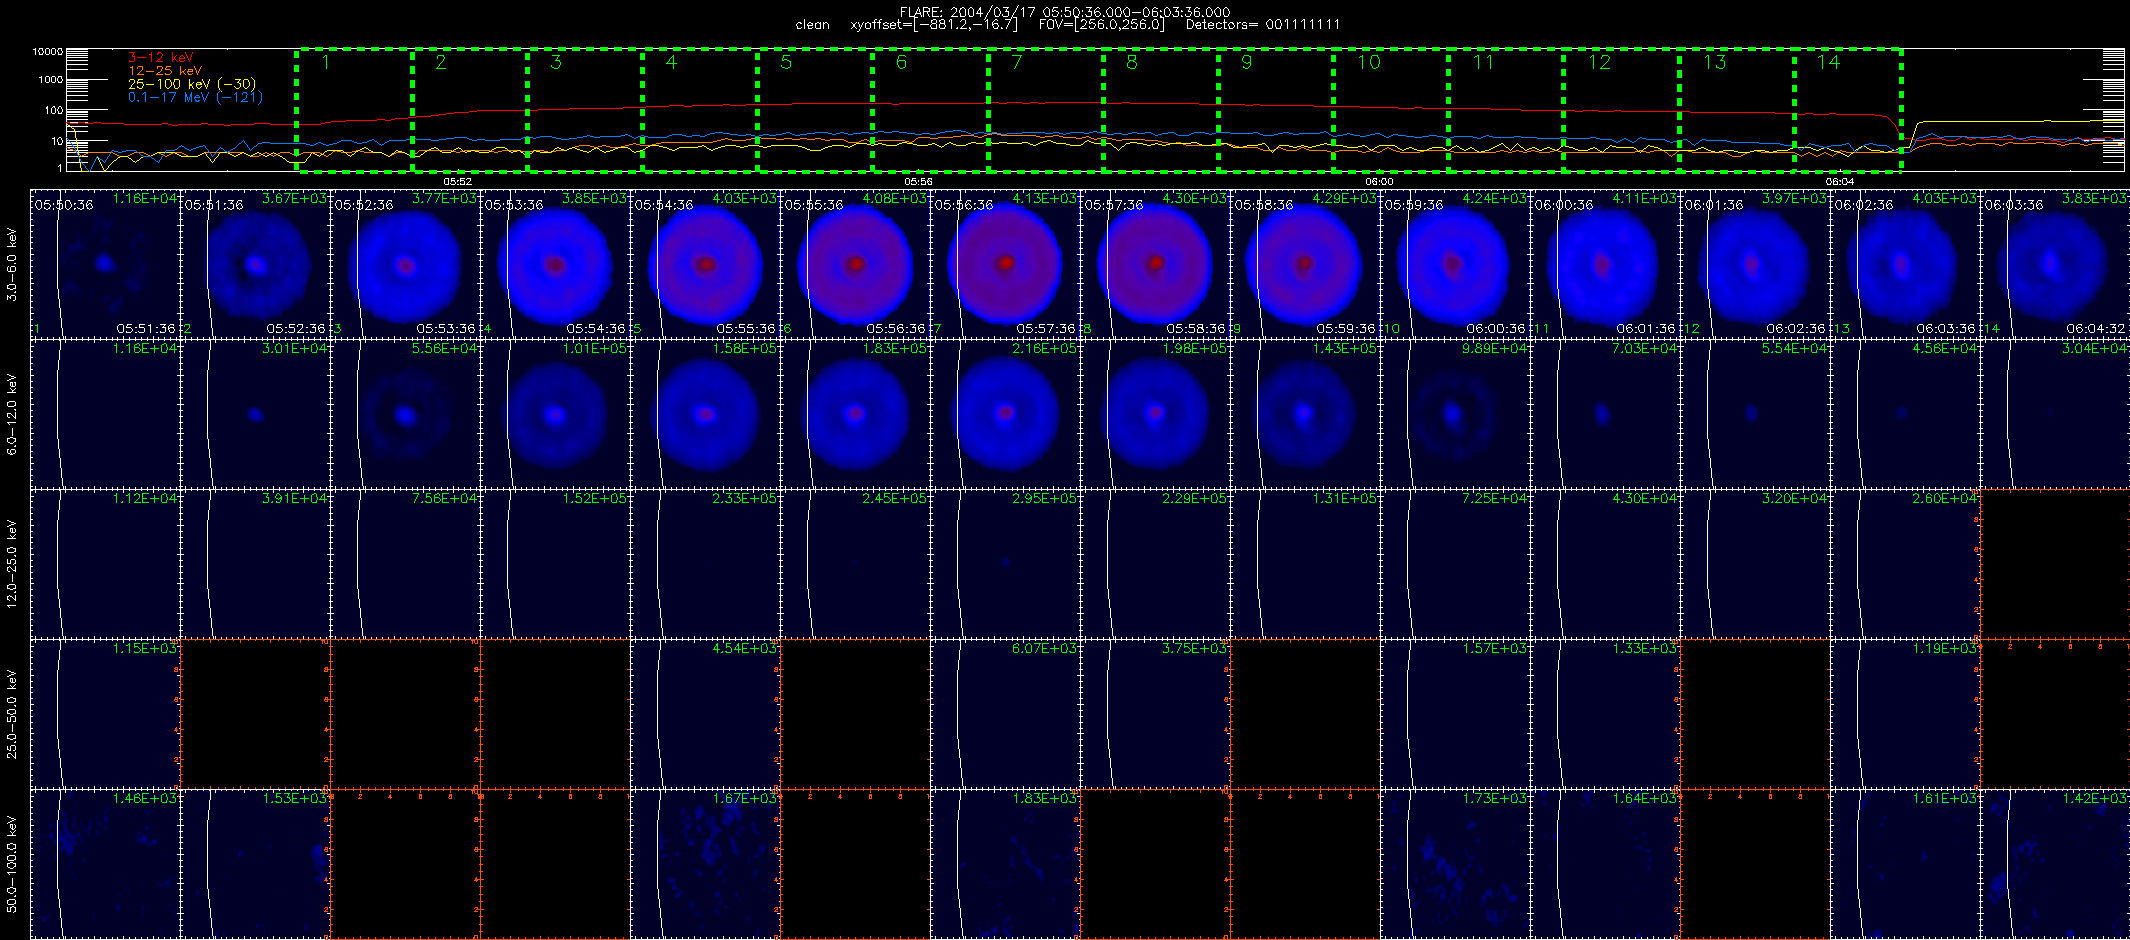Click the 05:52 time axis tick label
The image size is (2130, 940).
pyautogui.click(x=457, y=182)
